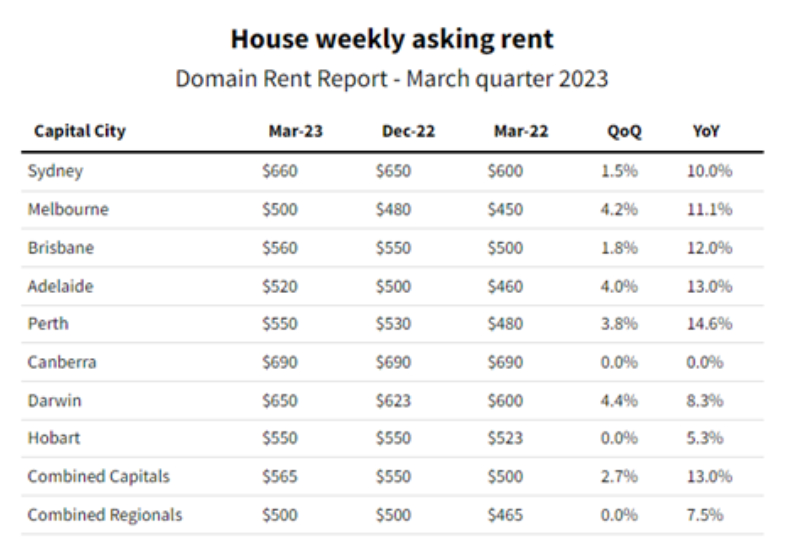
Task: Select the Canberra row label
Action: [63, 363]
